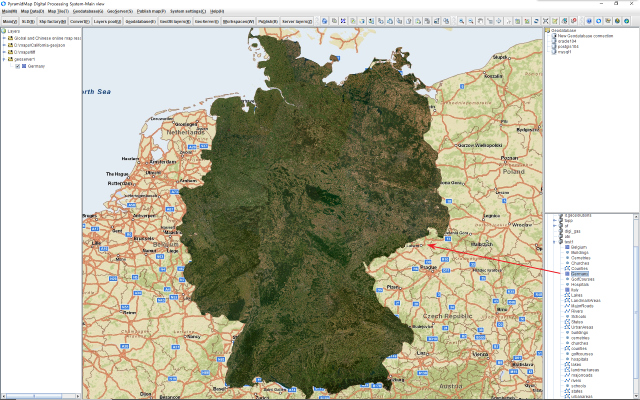Viewport: 640px width, 400px height.
Task: Click the Layers pool(U) button
Action: tap(107, 21)
